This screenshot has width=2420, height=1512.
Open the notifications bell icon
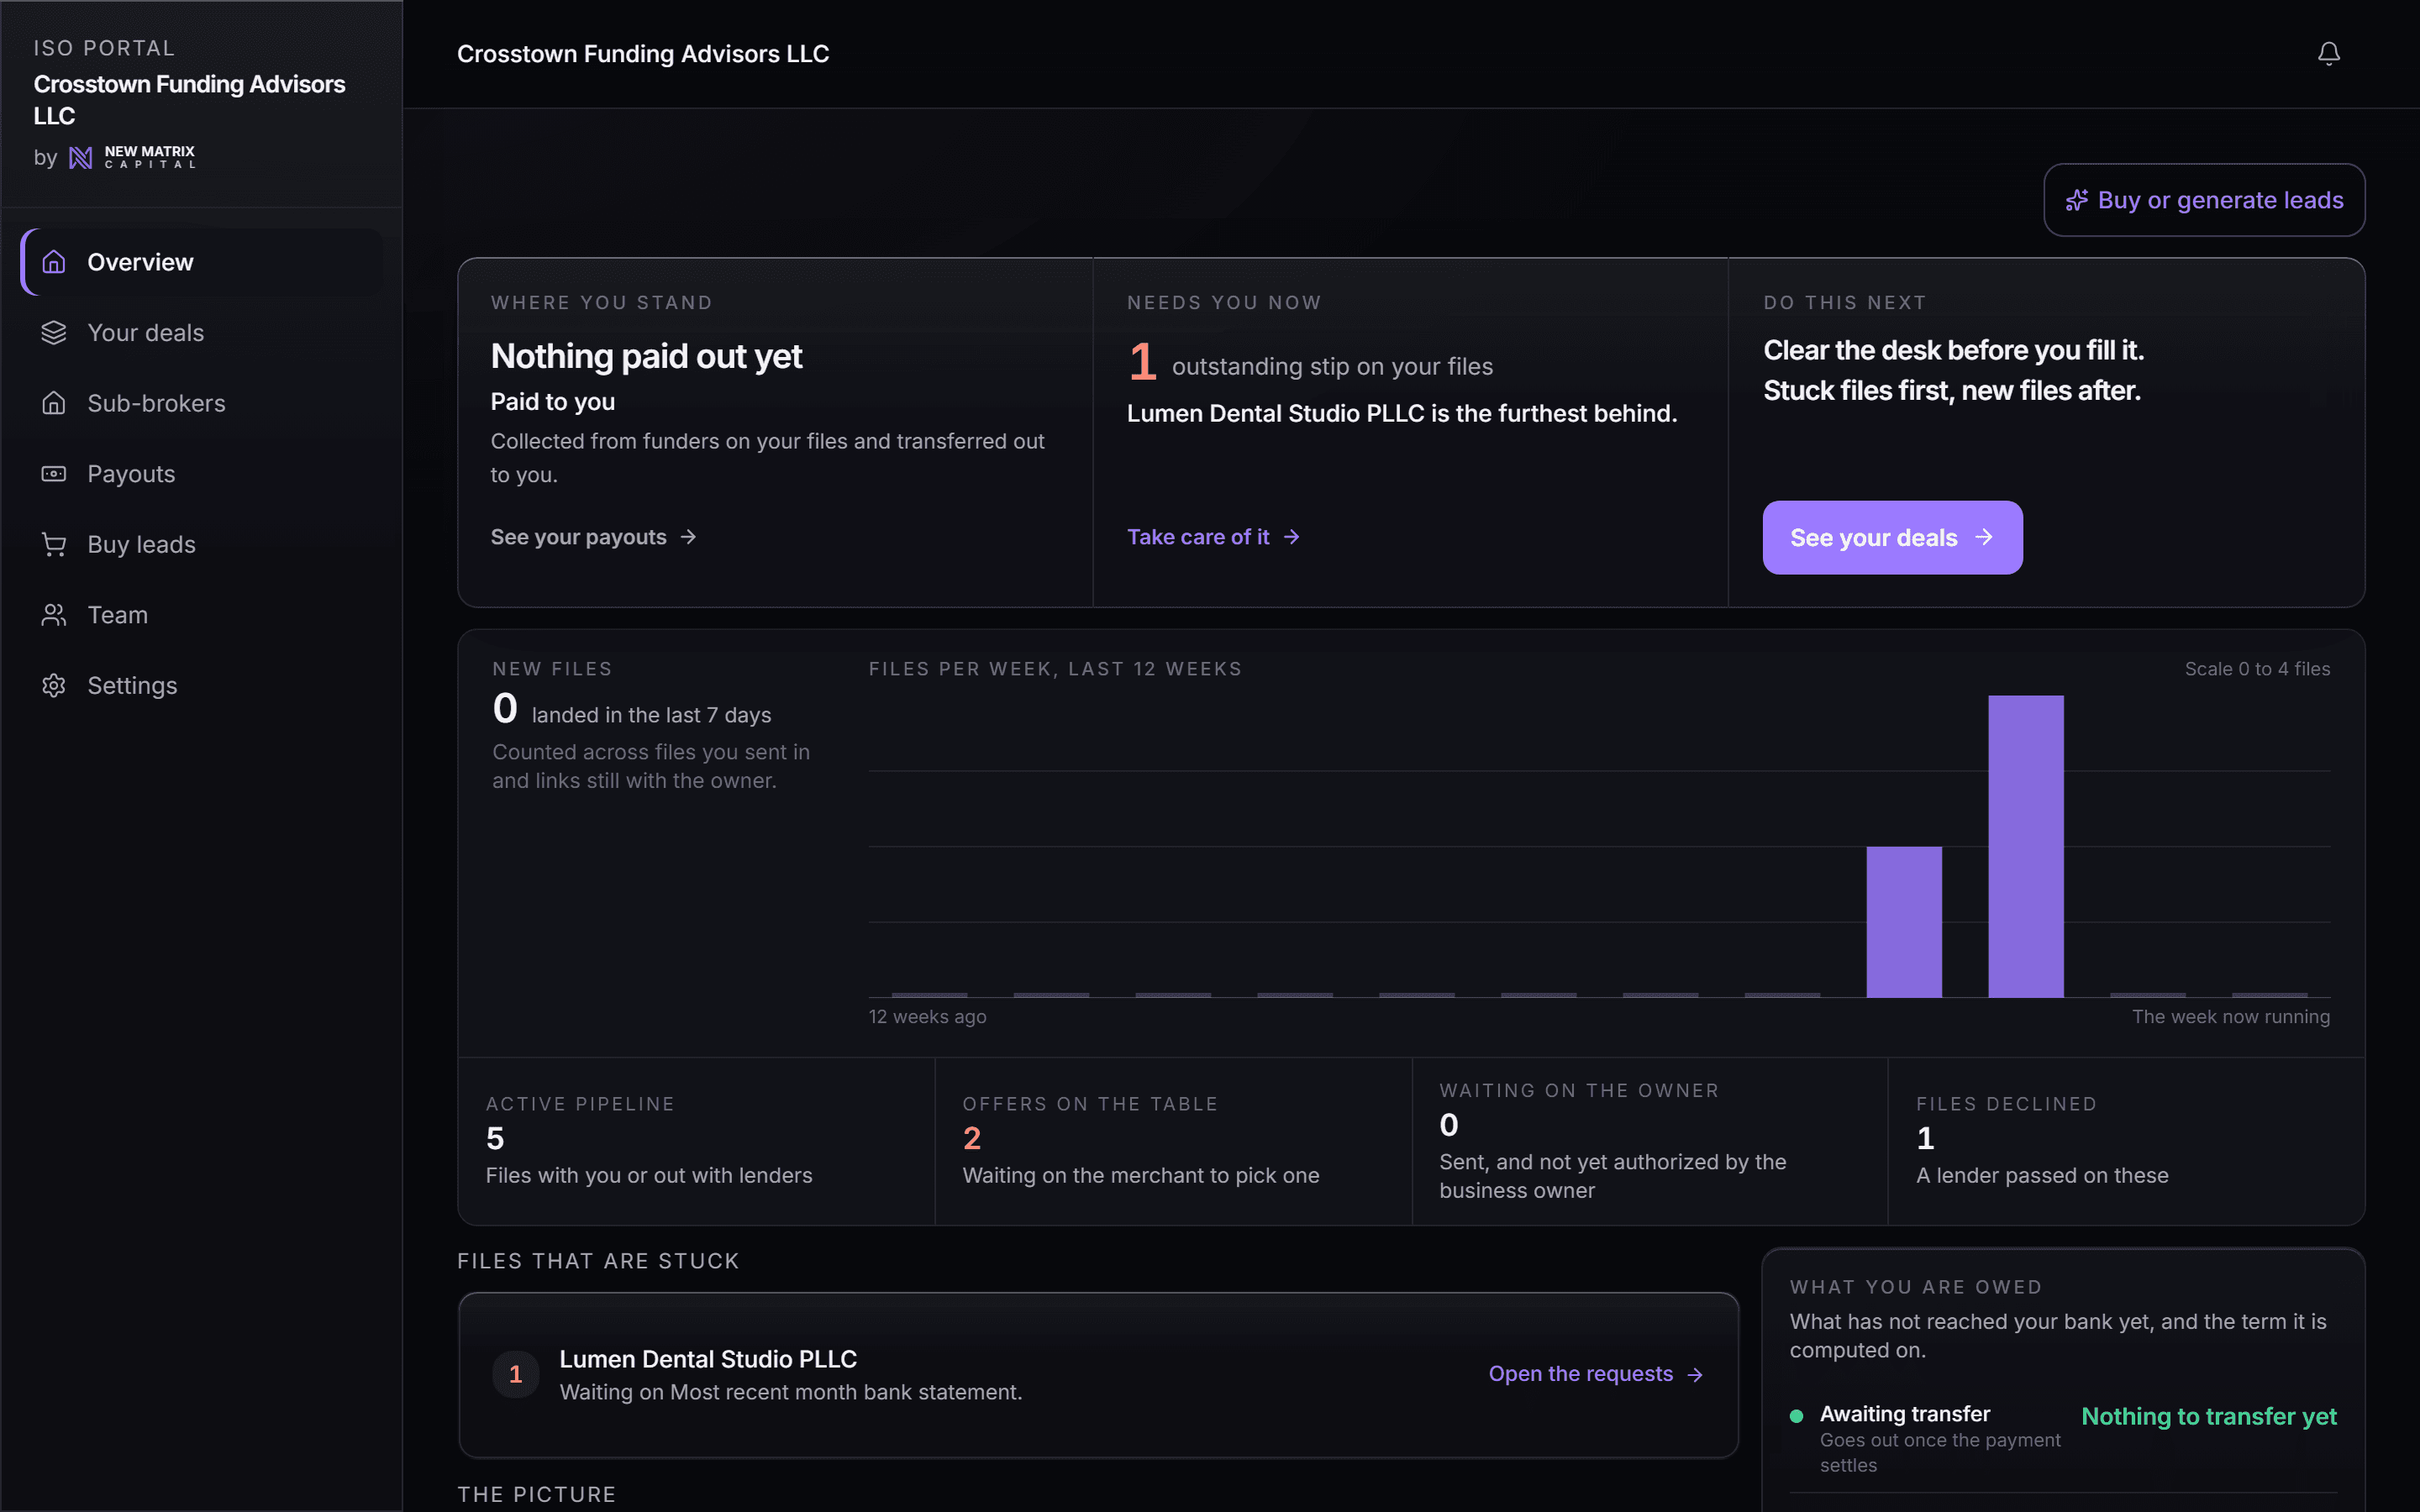coord(2328,54)
